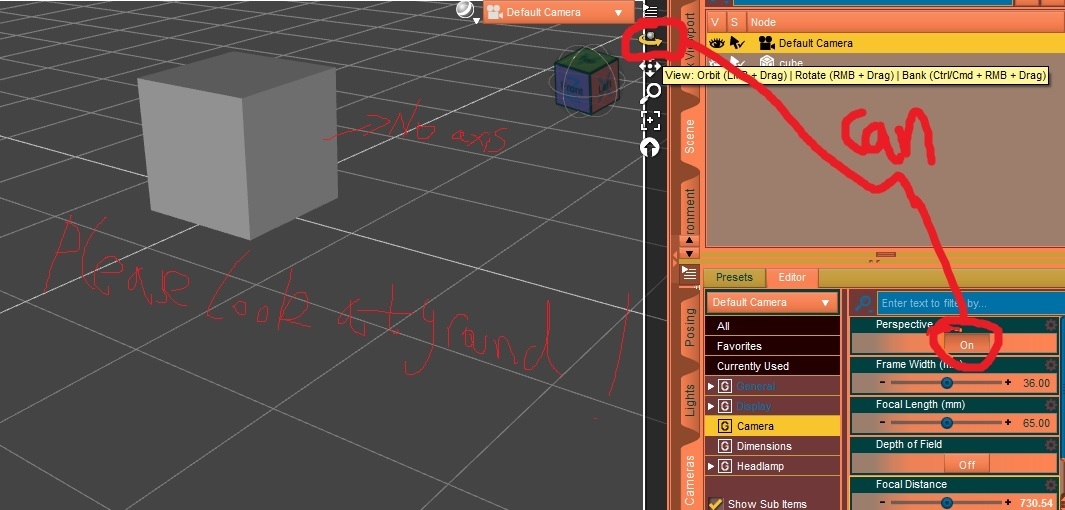Click the 'Enter text to filter by' field

970,303
